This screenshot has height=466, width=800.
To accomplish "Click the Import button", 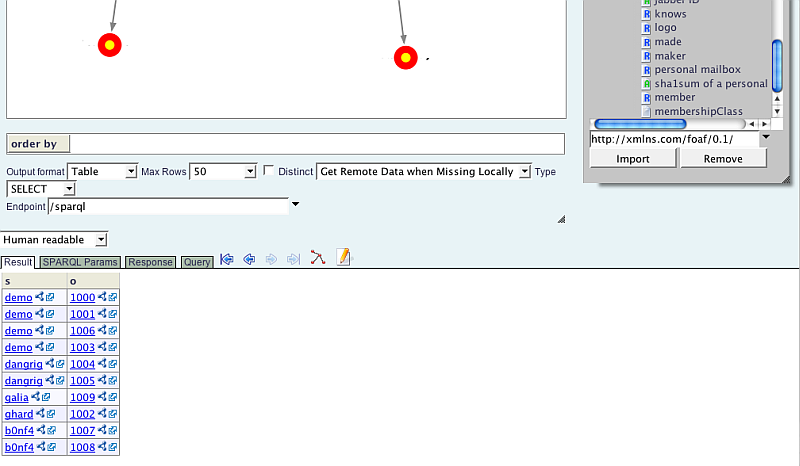I will 633,159.
